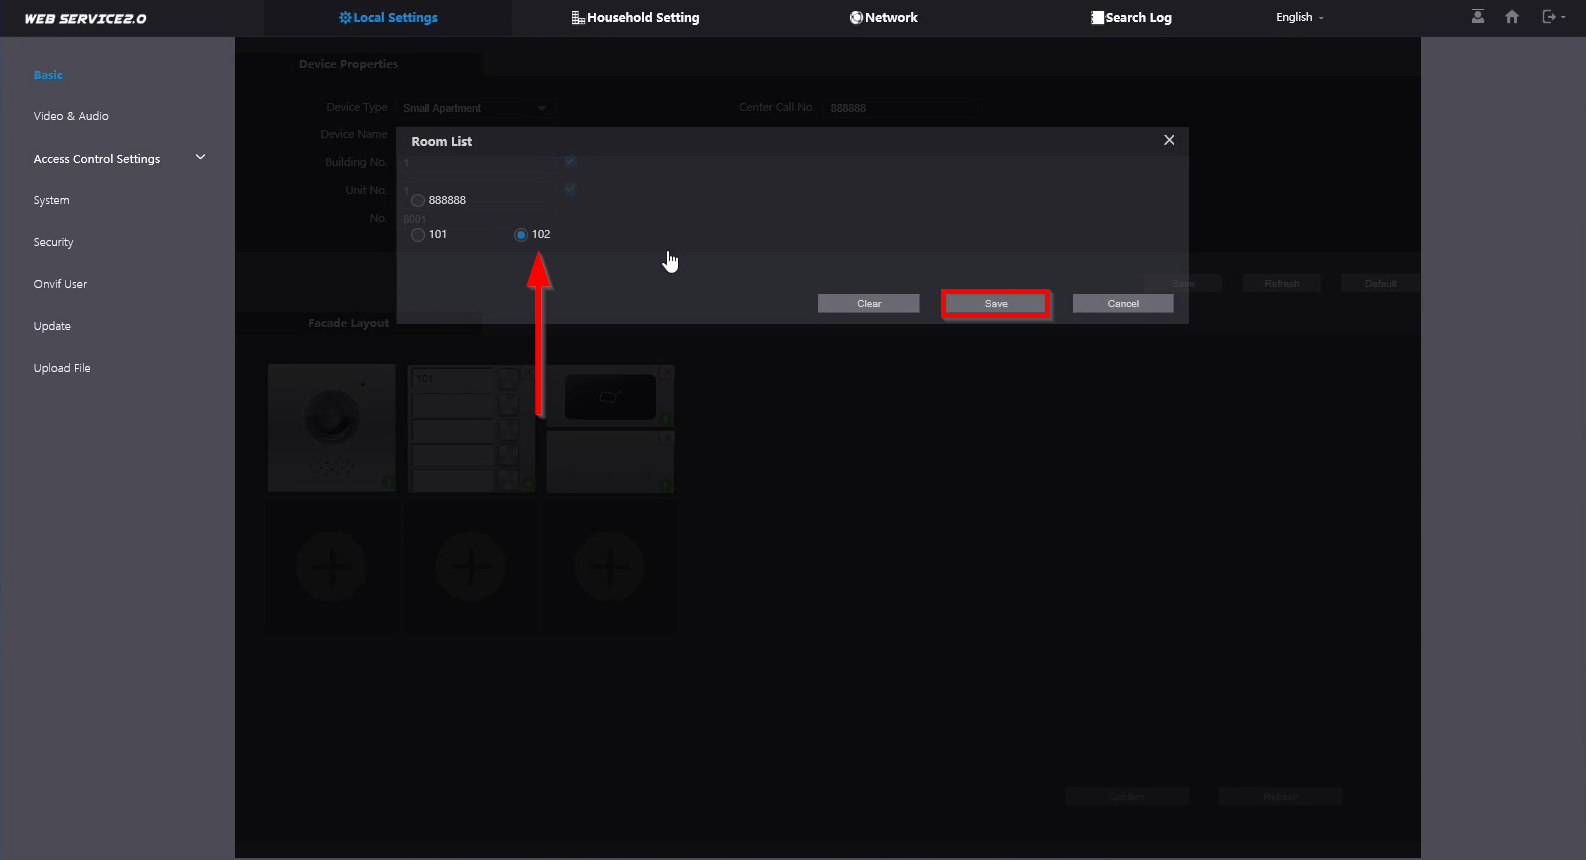
Task: Open the Household Setting tab
Action: [635, 18]
